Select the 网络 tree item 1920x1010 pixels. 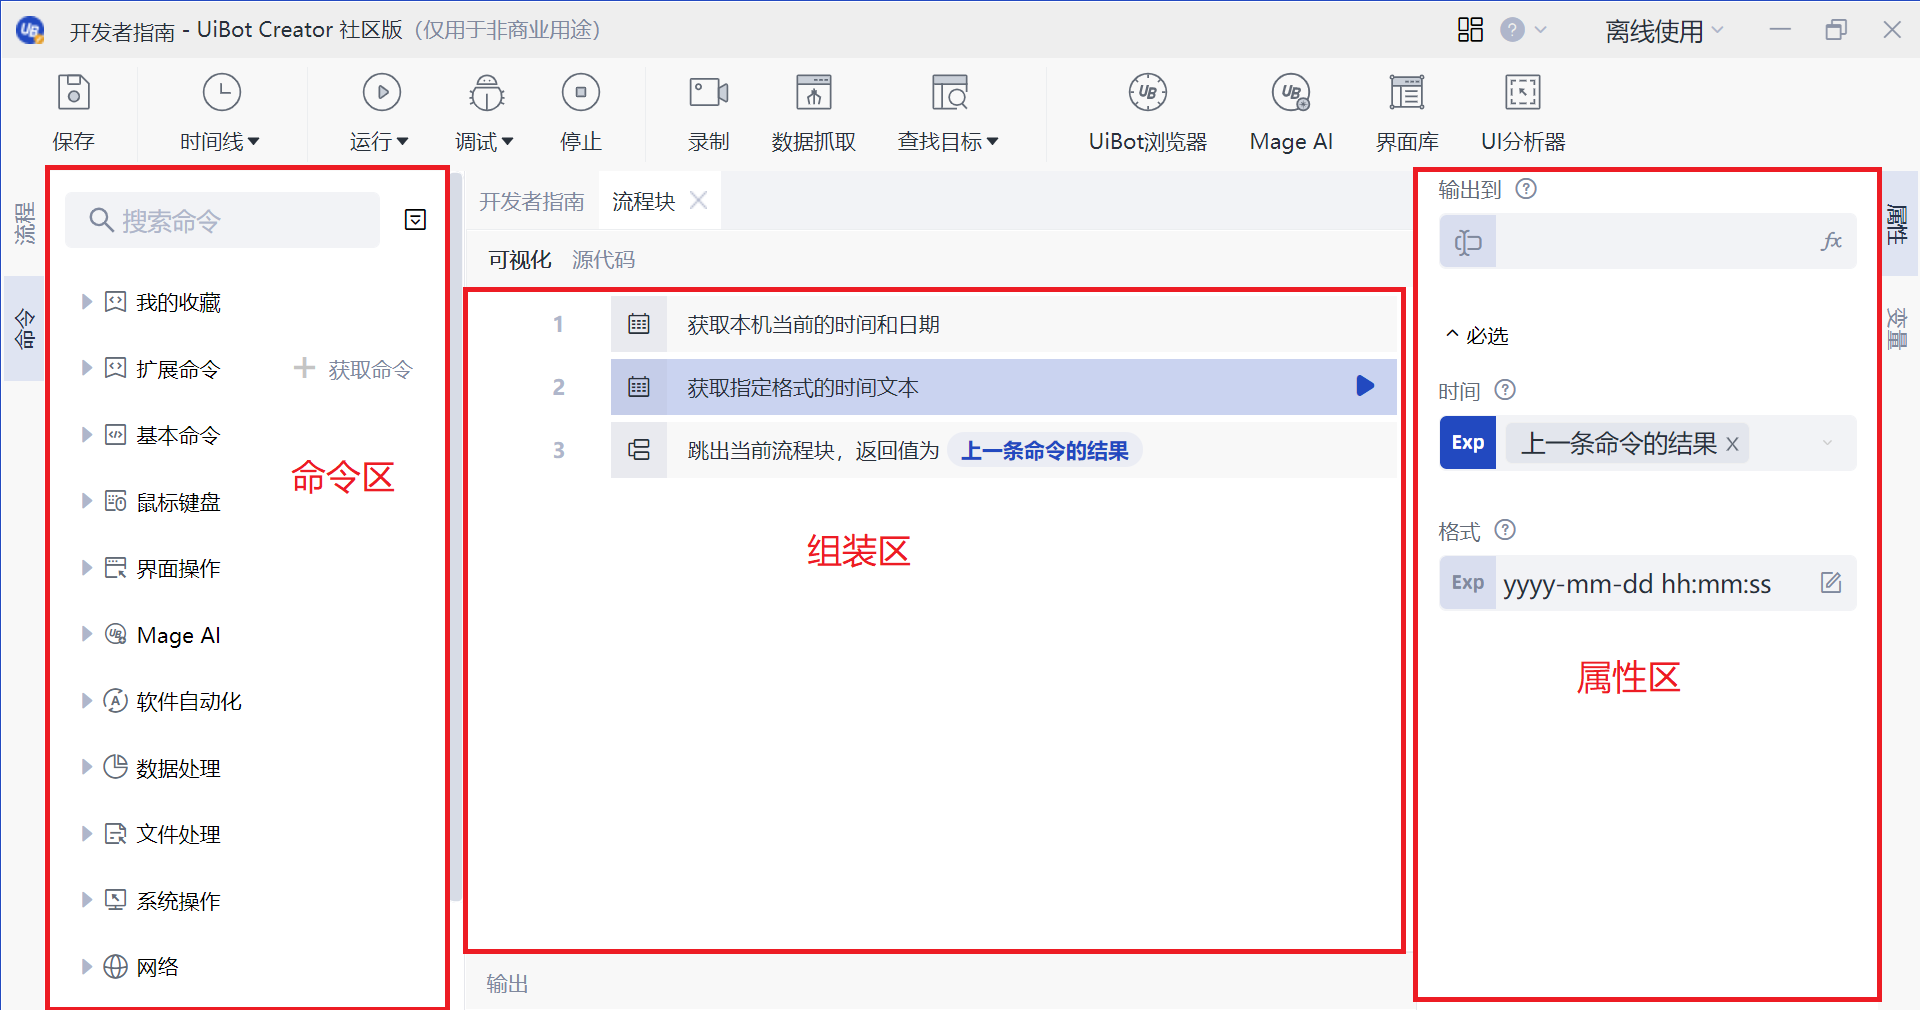[157, 967]
